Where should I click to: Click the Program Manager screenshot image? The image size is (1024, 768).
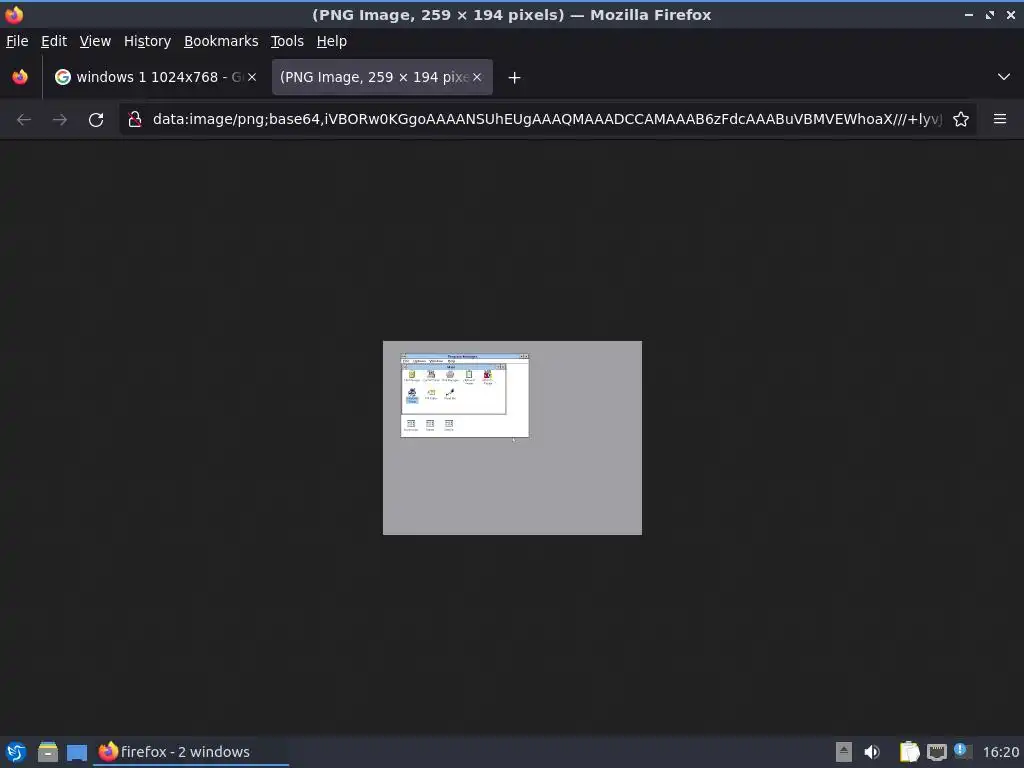coord(512,438)
